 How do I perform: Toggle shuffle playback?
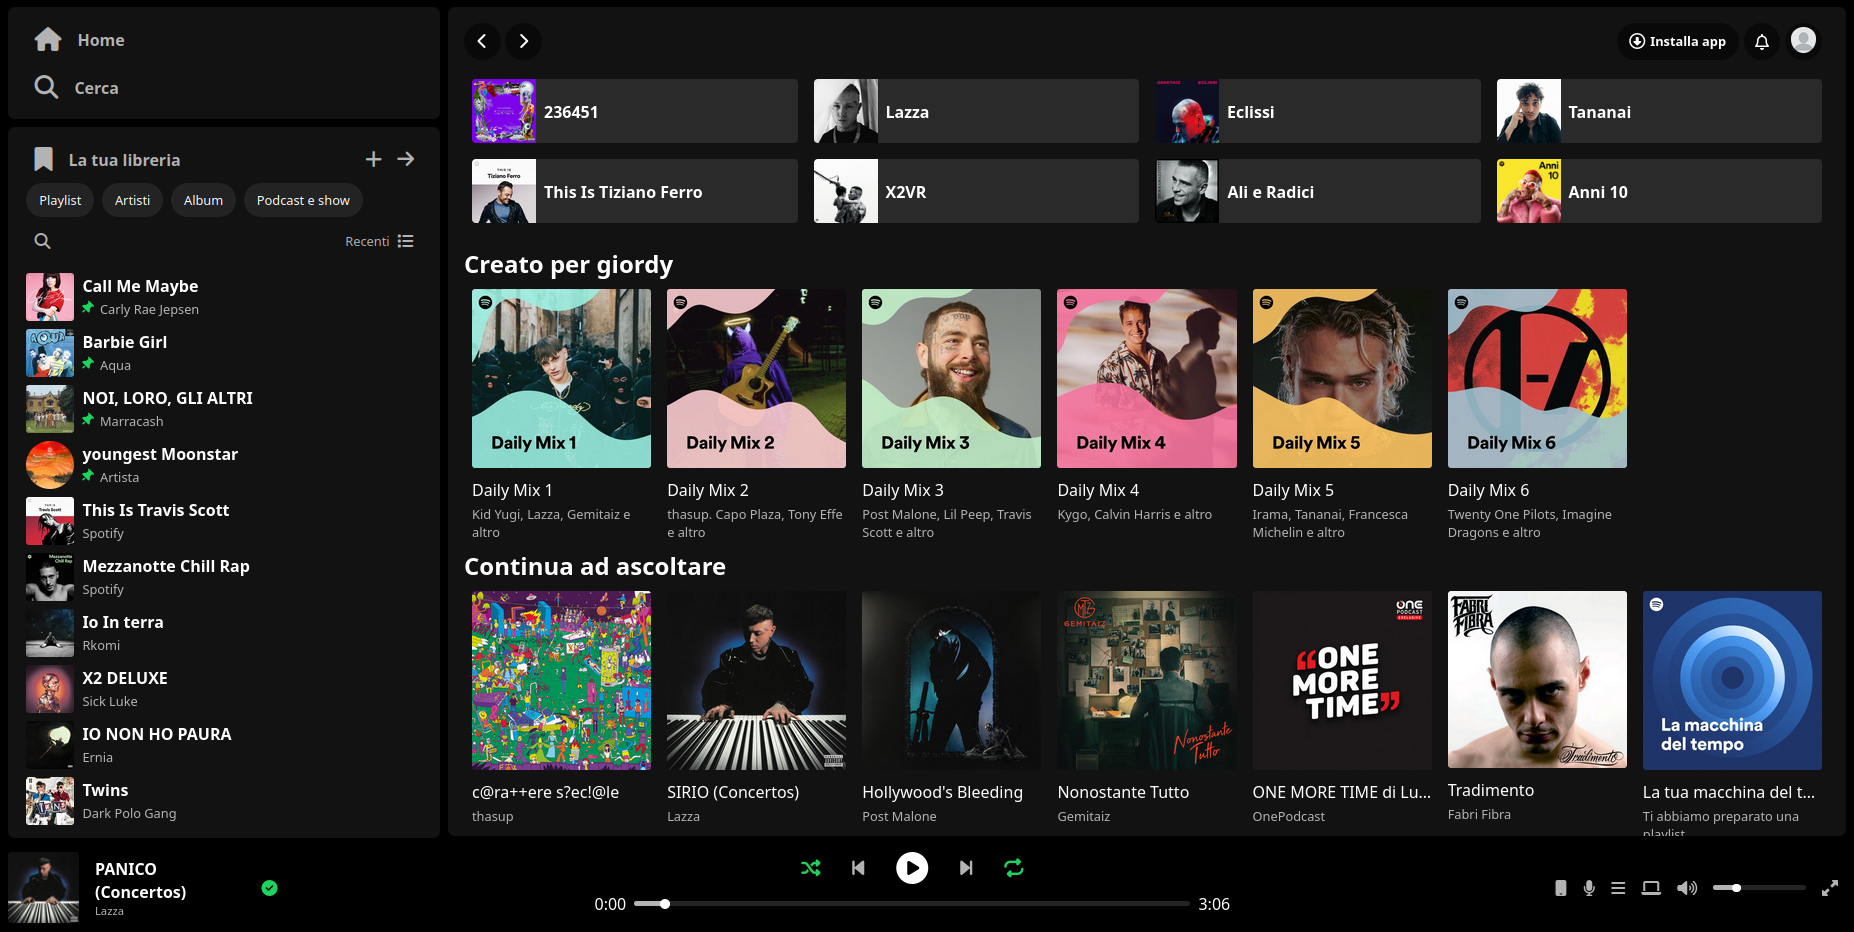coord(810,868)
